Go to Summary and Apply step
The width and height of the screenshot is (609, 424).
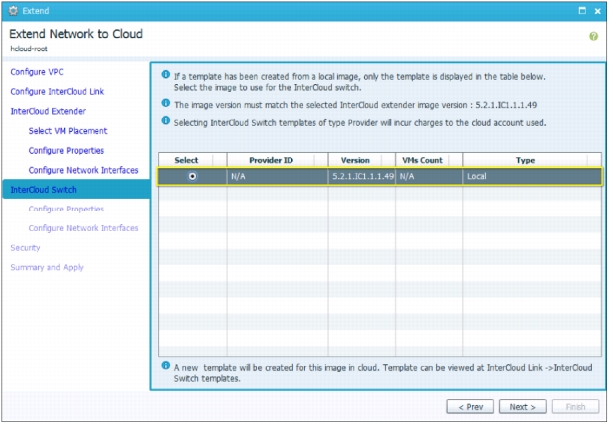coord(47,268)
